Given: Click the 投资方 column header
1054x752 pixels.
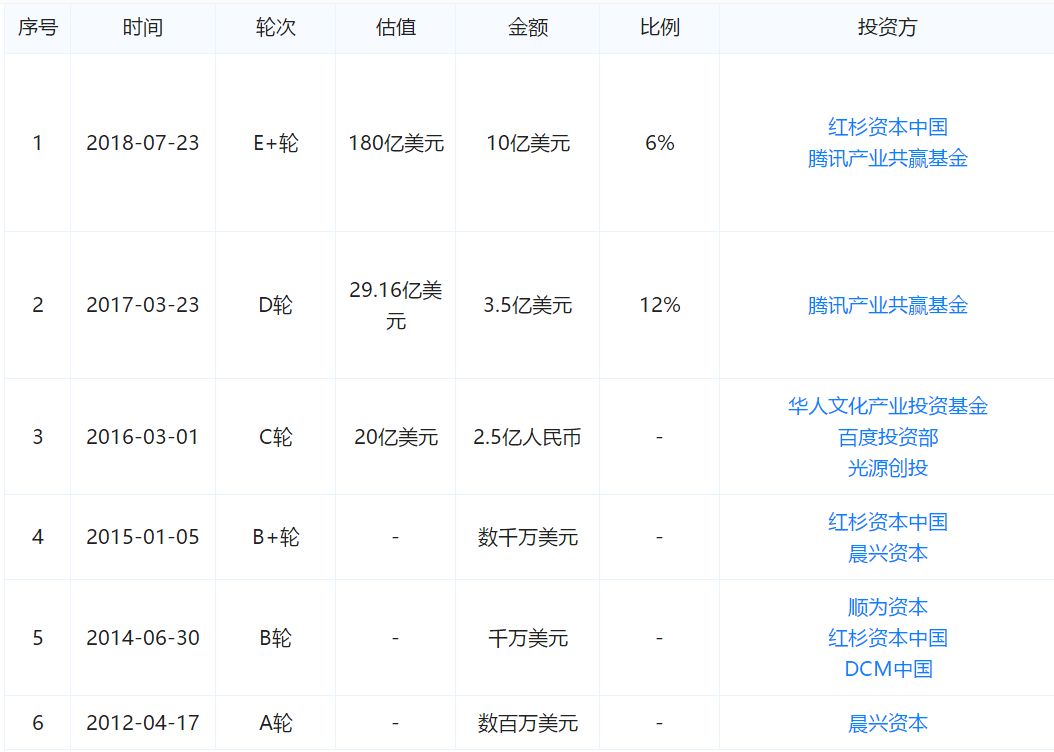Looking at the screenshot, I should [887, 28].
